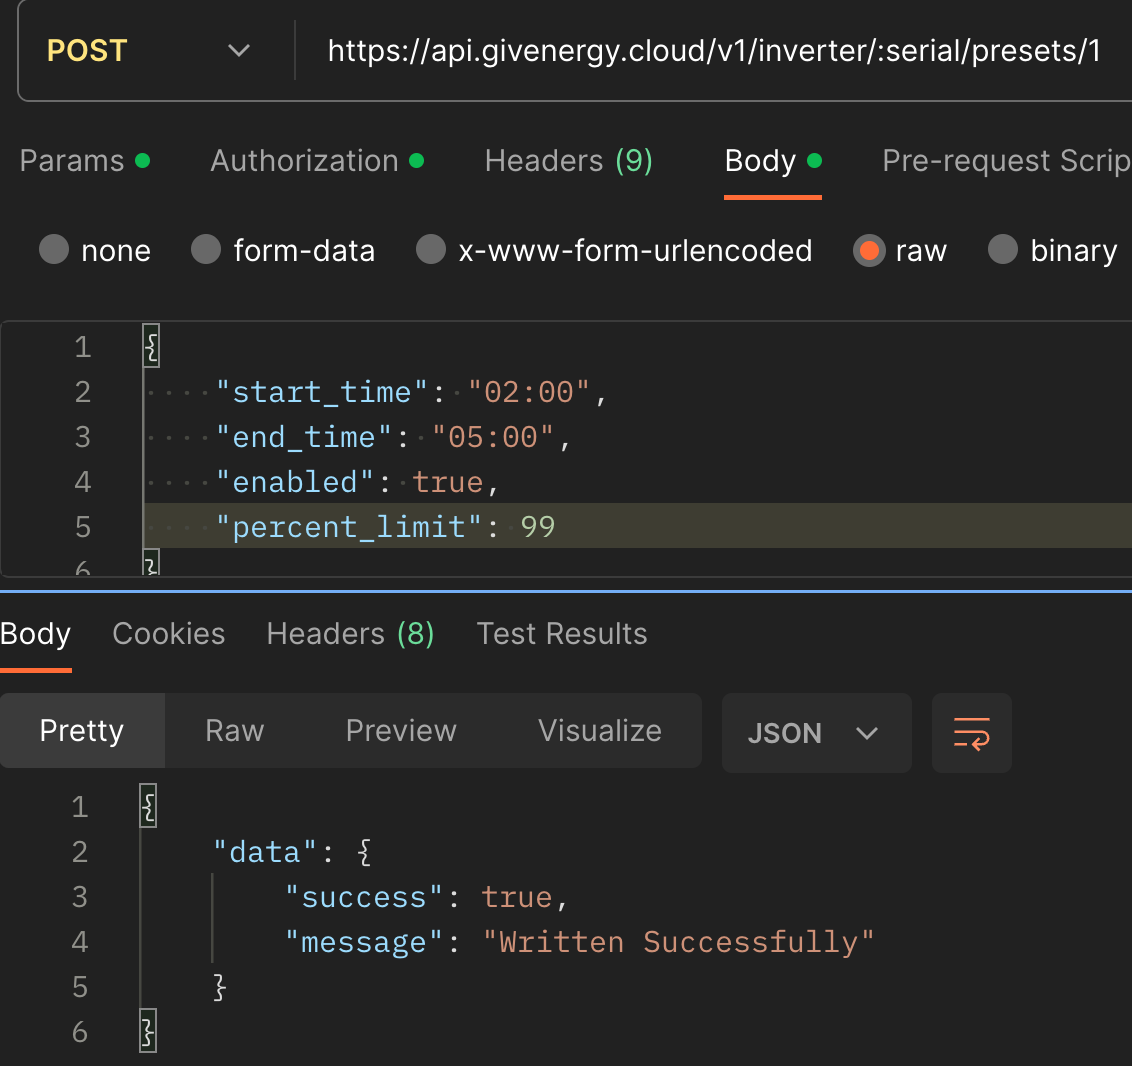
Task: Toggle line wrap icon in response
Action: click(972, 733)
